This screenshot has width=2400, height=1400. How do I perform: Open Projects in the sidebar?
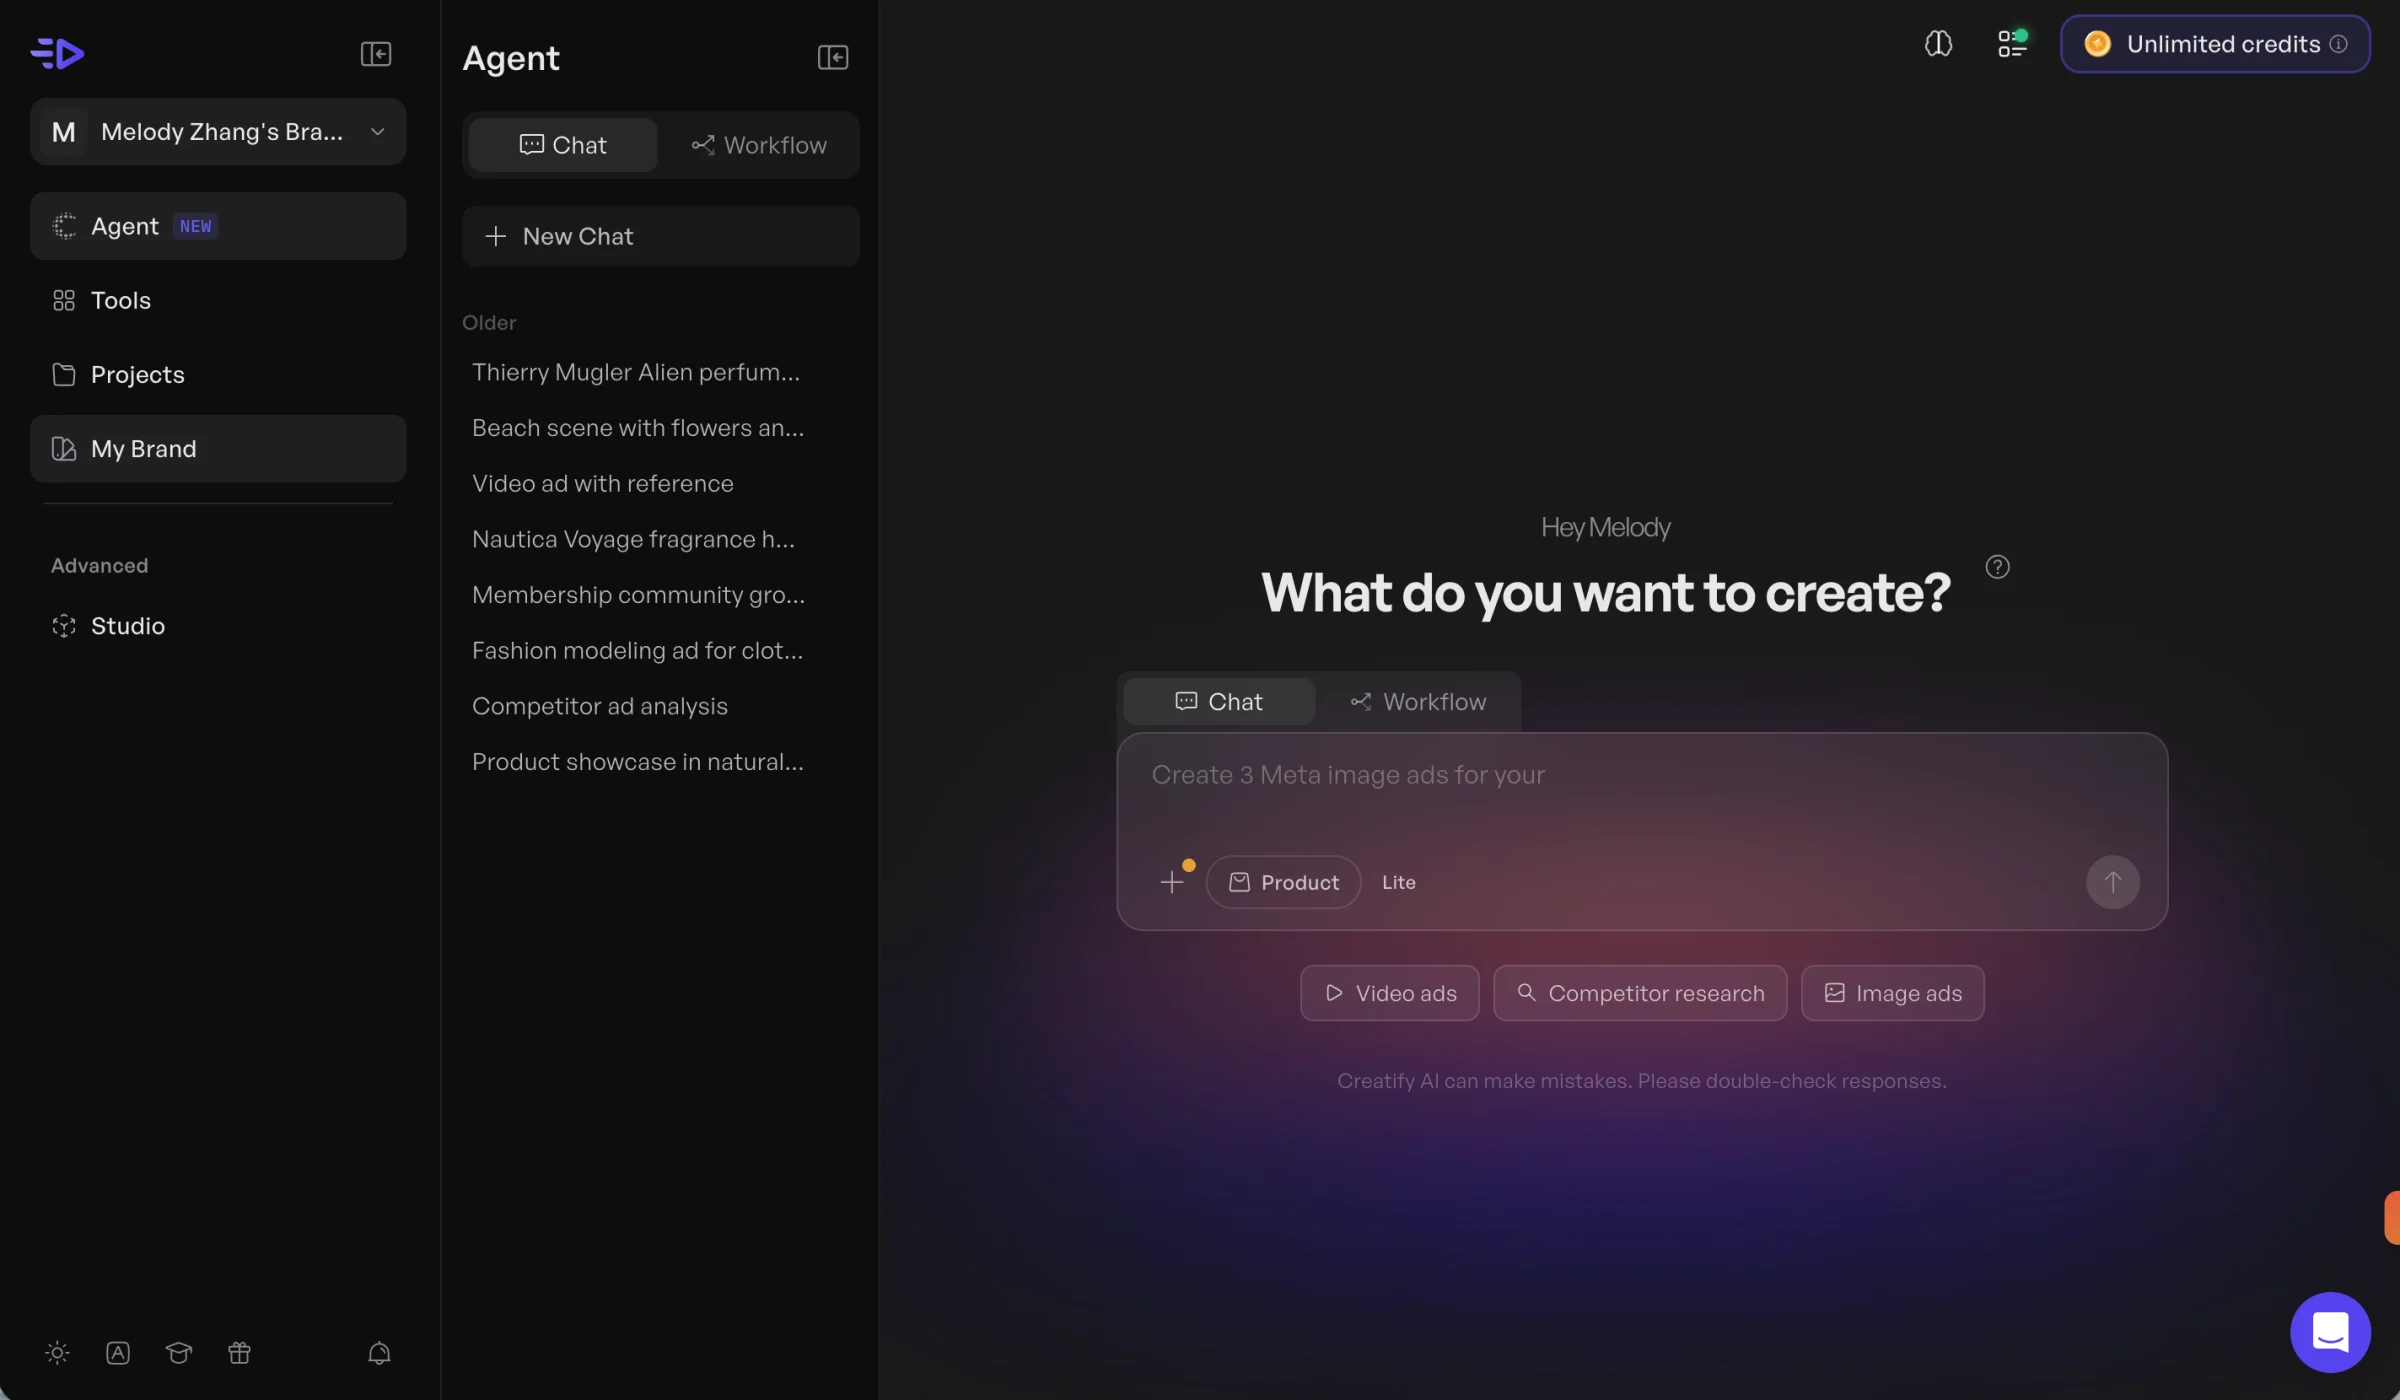pyautogui.click(x=218, y=374)
